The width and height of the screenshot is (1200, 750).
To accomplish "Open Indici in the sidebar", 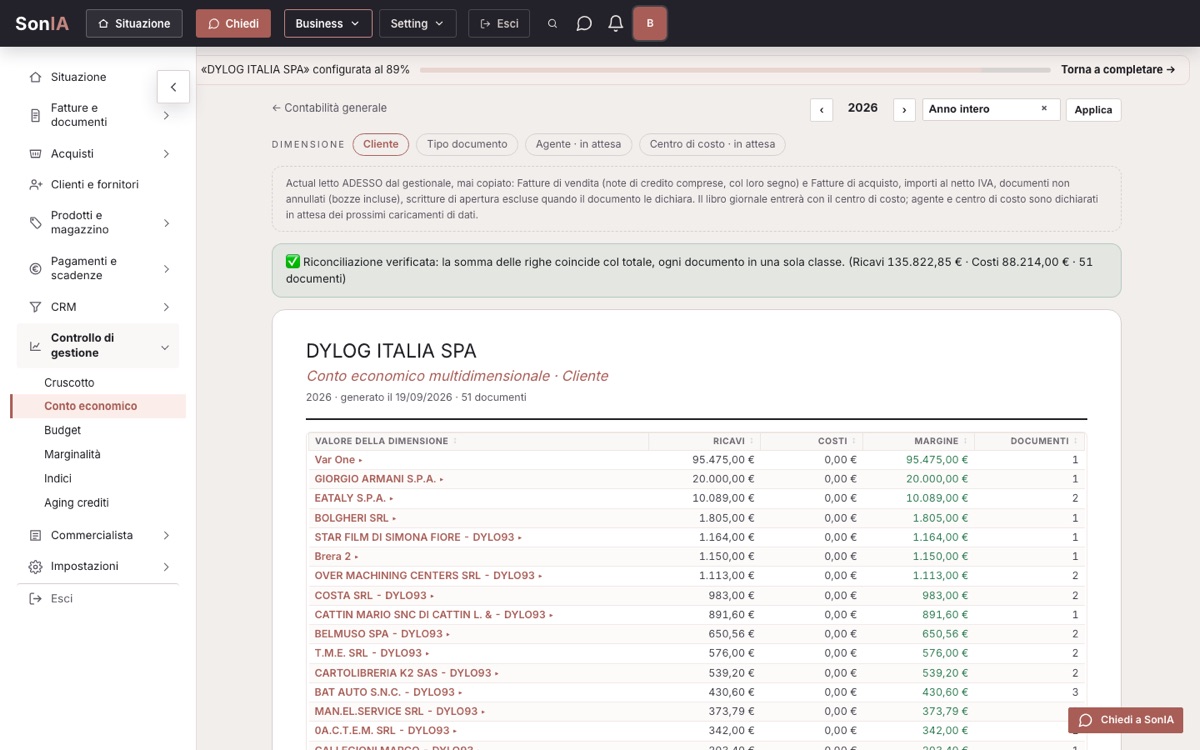I will pyautogui.click(x=58, y=478).
